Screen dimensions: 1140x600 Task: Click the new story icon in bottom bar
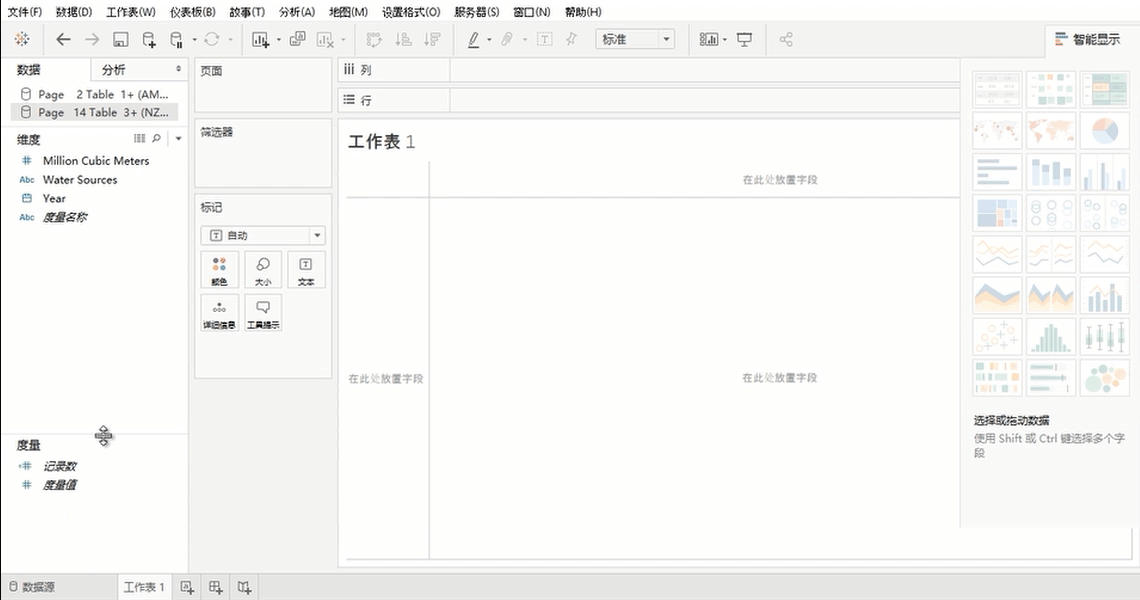pos(244,587)
